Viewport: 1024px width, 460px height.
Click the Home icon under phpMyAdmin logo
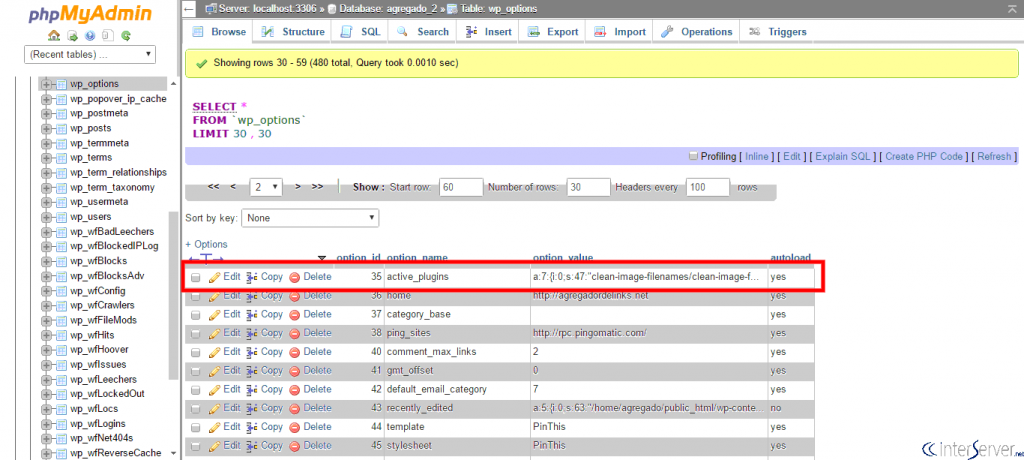(x=54, y=36)
